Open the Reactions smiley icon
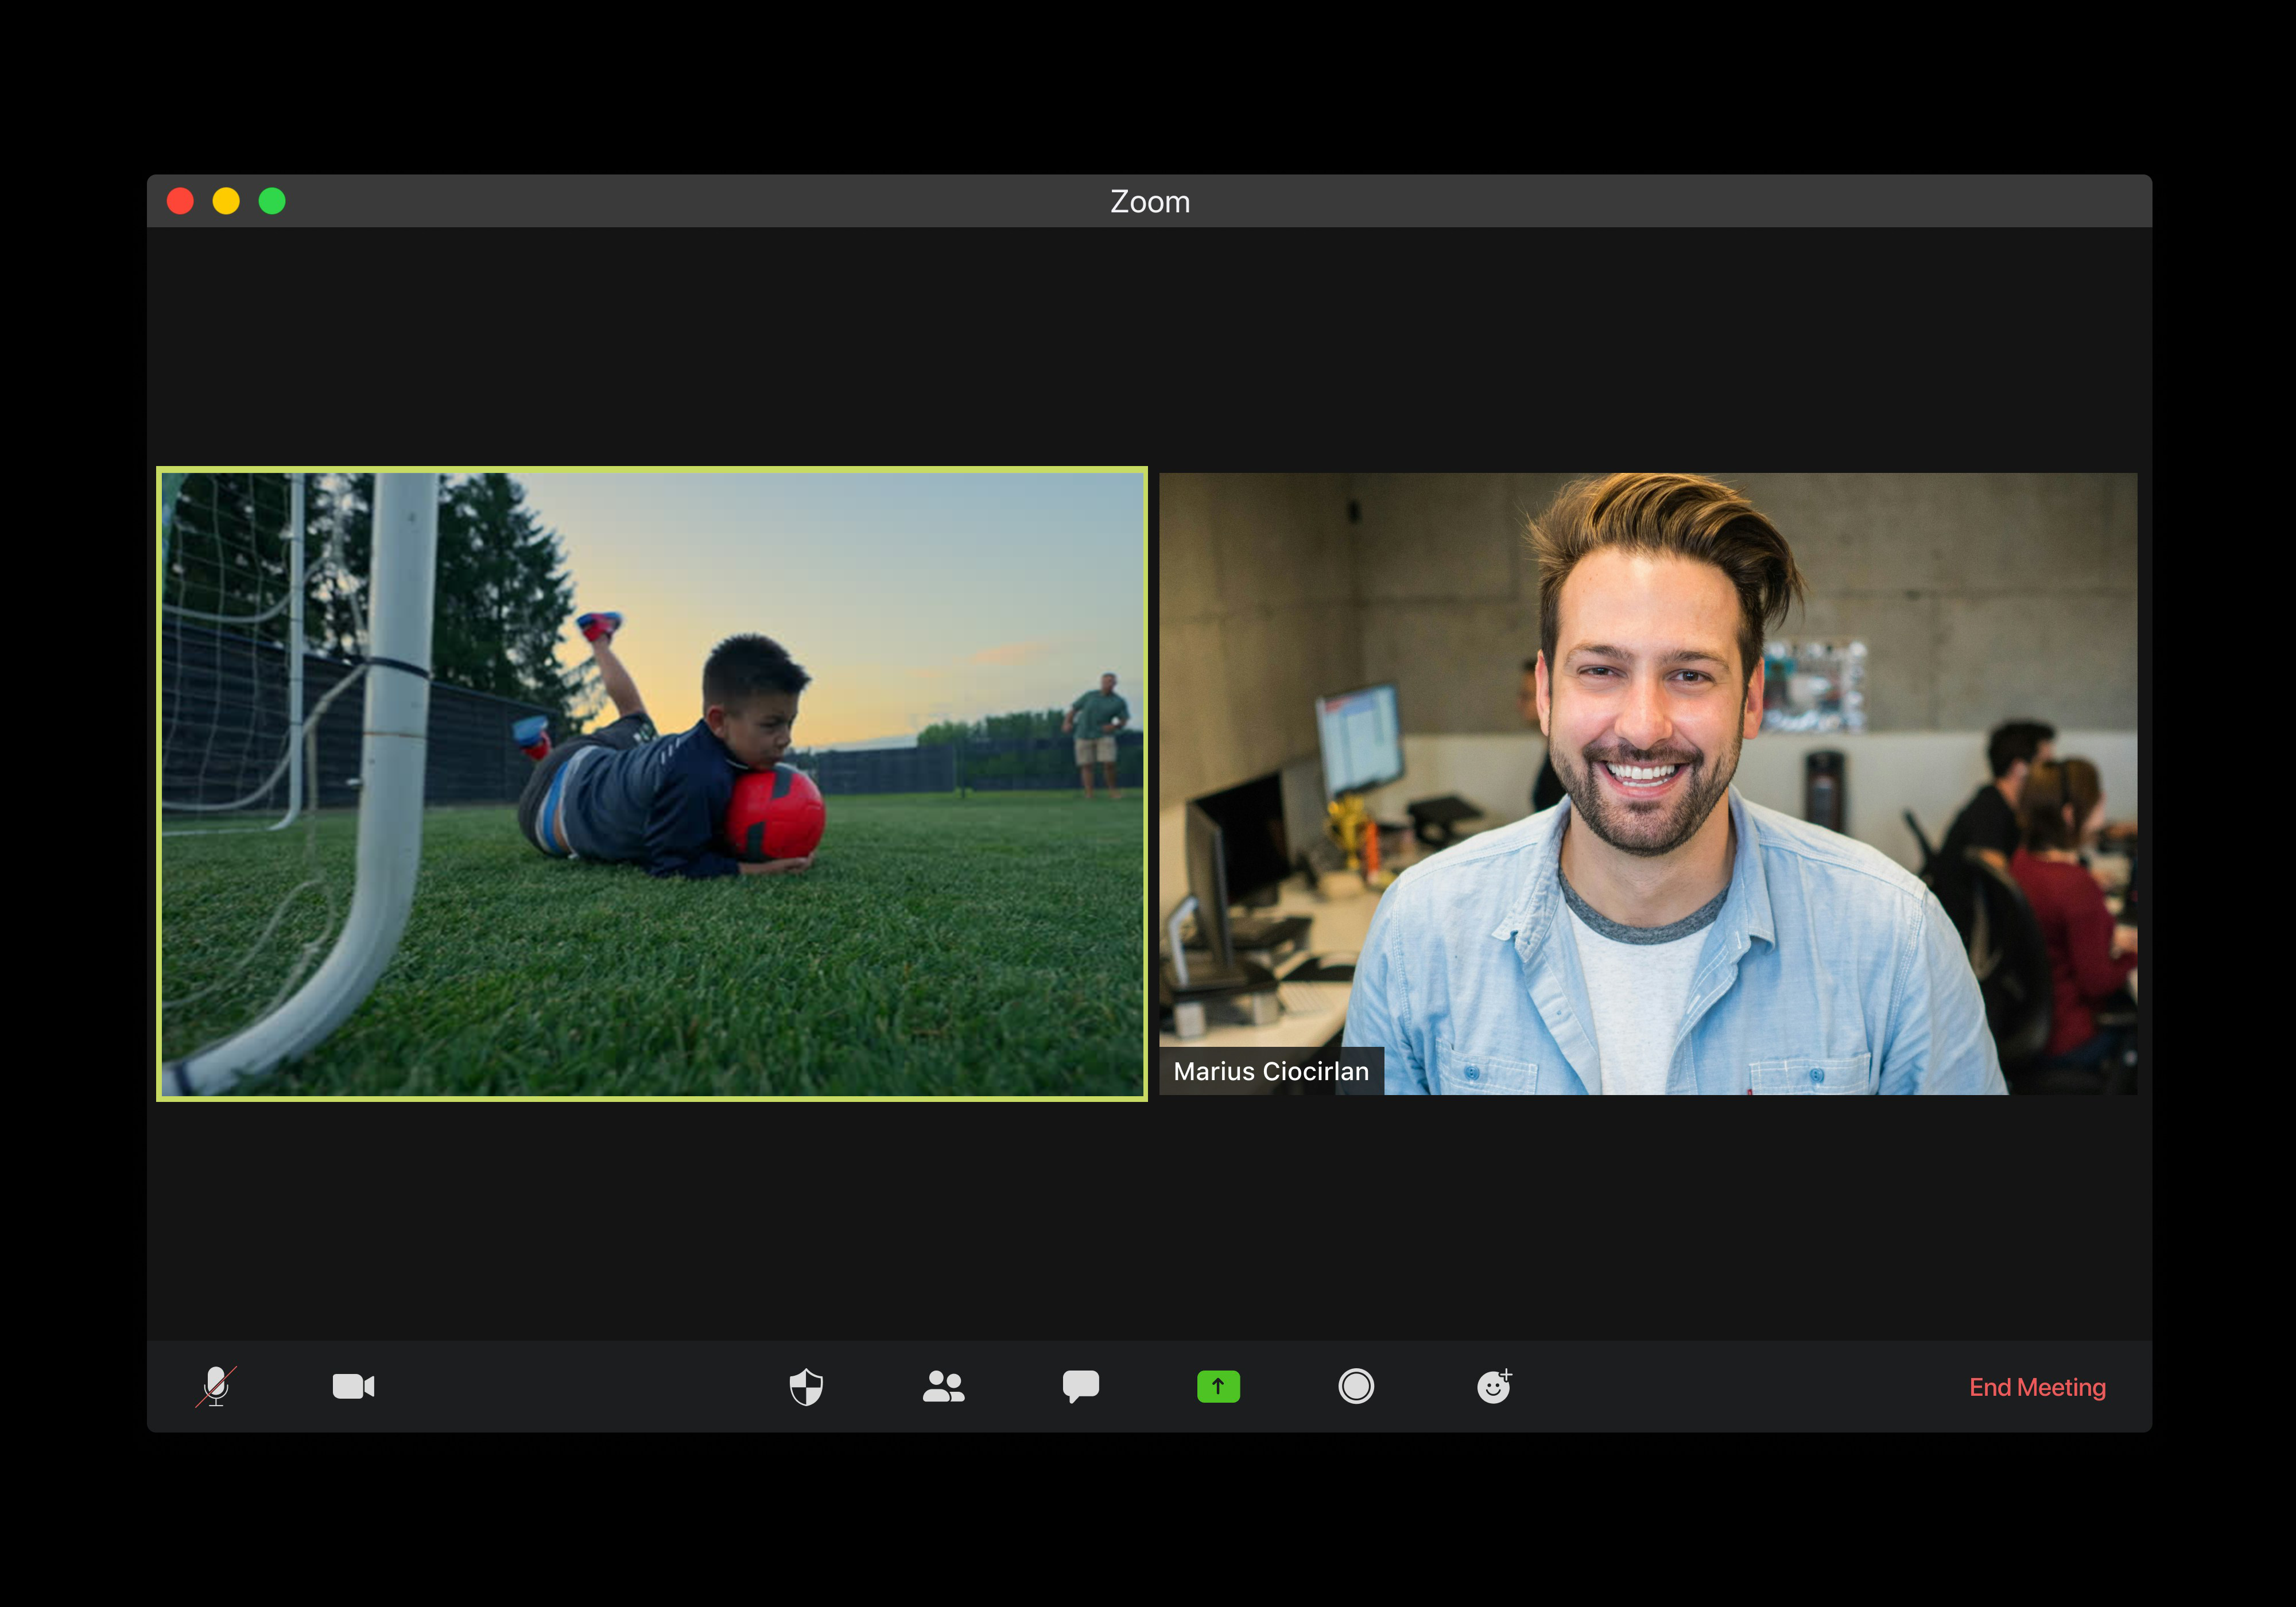 [1494, 1386]
